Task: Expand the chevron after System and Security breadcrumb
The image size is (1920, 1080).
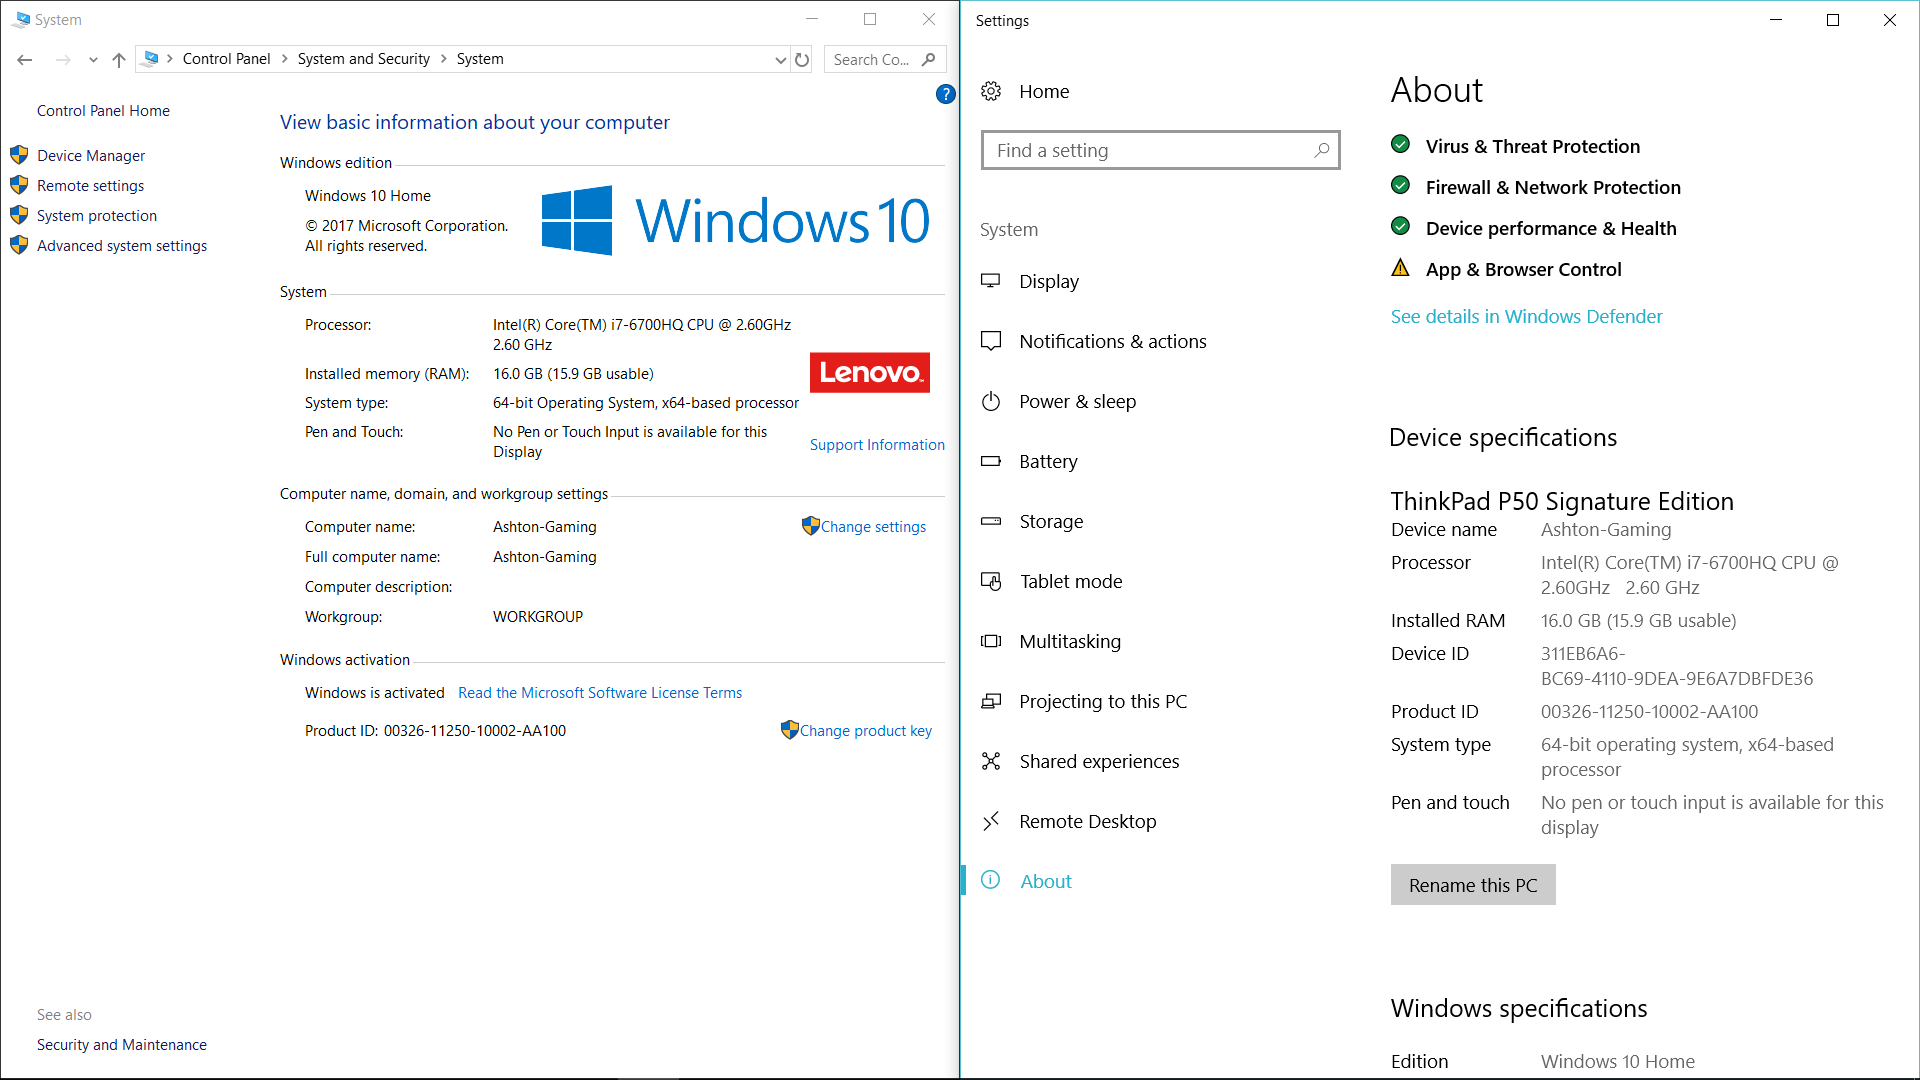Action: point(444,59)
